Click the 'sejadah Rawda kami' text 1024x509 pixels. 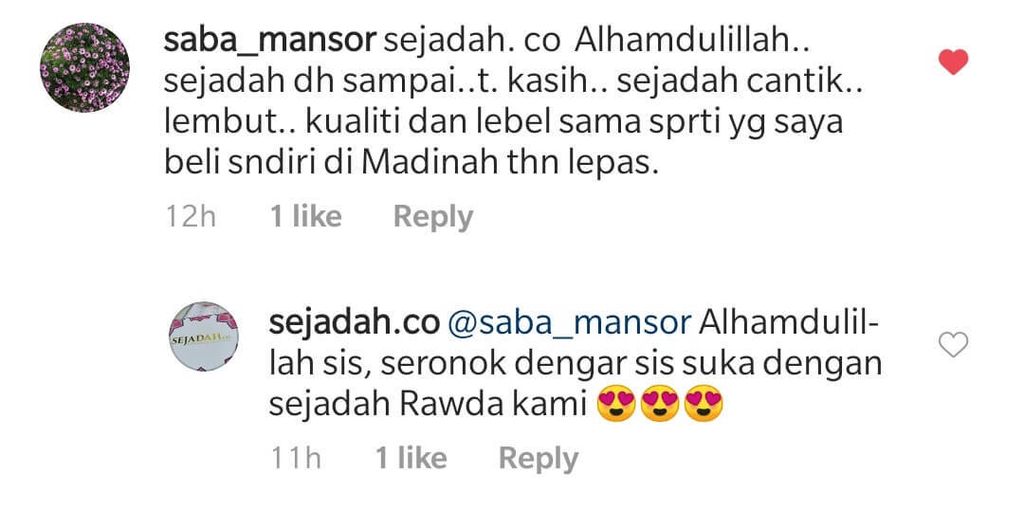tap(428, 406)
